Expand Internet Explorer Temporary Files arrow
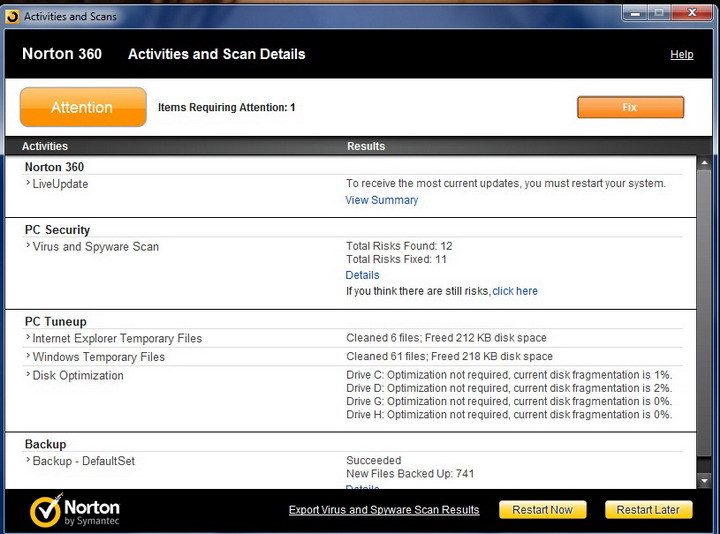Viewport: 720px width, 534px height. click(x=28, y=338)
